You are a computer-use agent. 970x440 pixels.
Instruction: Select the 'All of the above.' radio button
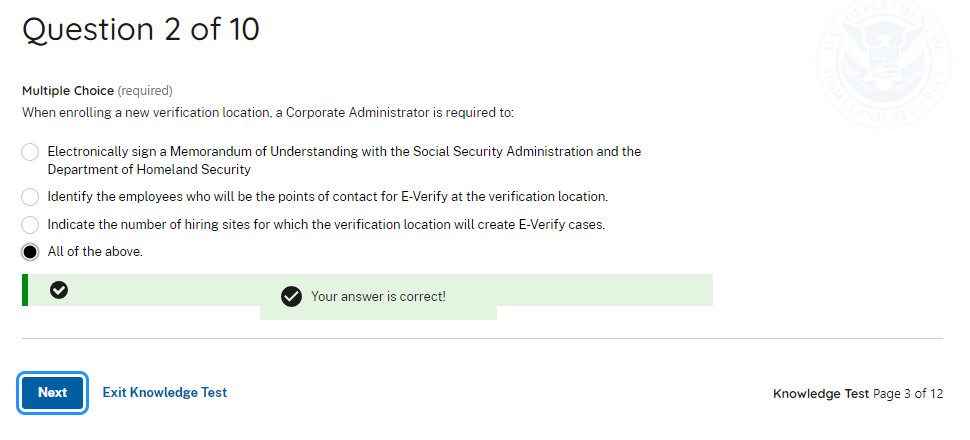(x=30, y=252)
